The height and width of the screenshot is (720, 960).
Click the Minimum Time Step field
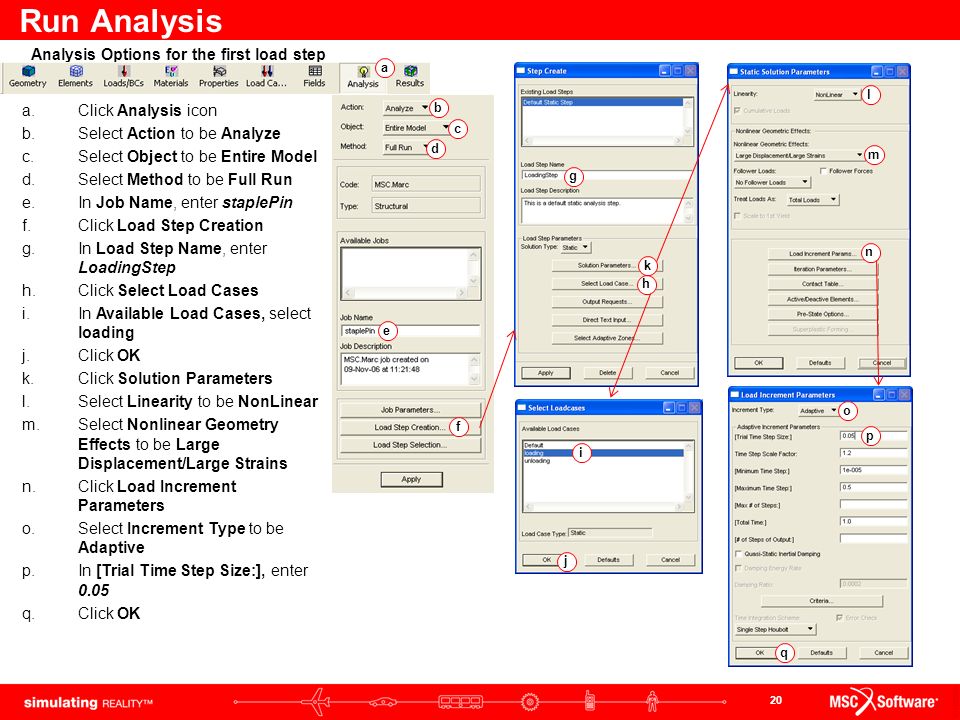[873, 470]
